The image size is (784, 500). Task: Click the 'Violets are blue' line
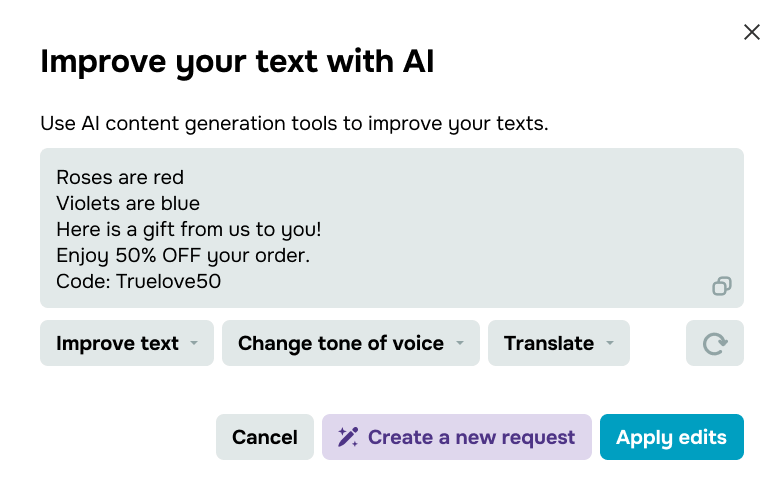(128, 204)
